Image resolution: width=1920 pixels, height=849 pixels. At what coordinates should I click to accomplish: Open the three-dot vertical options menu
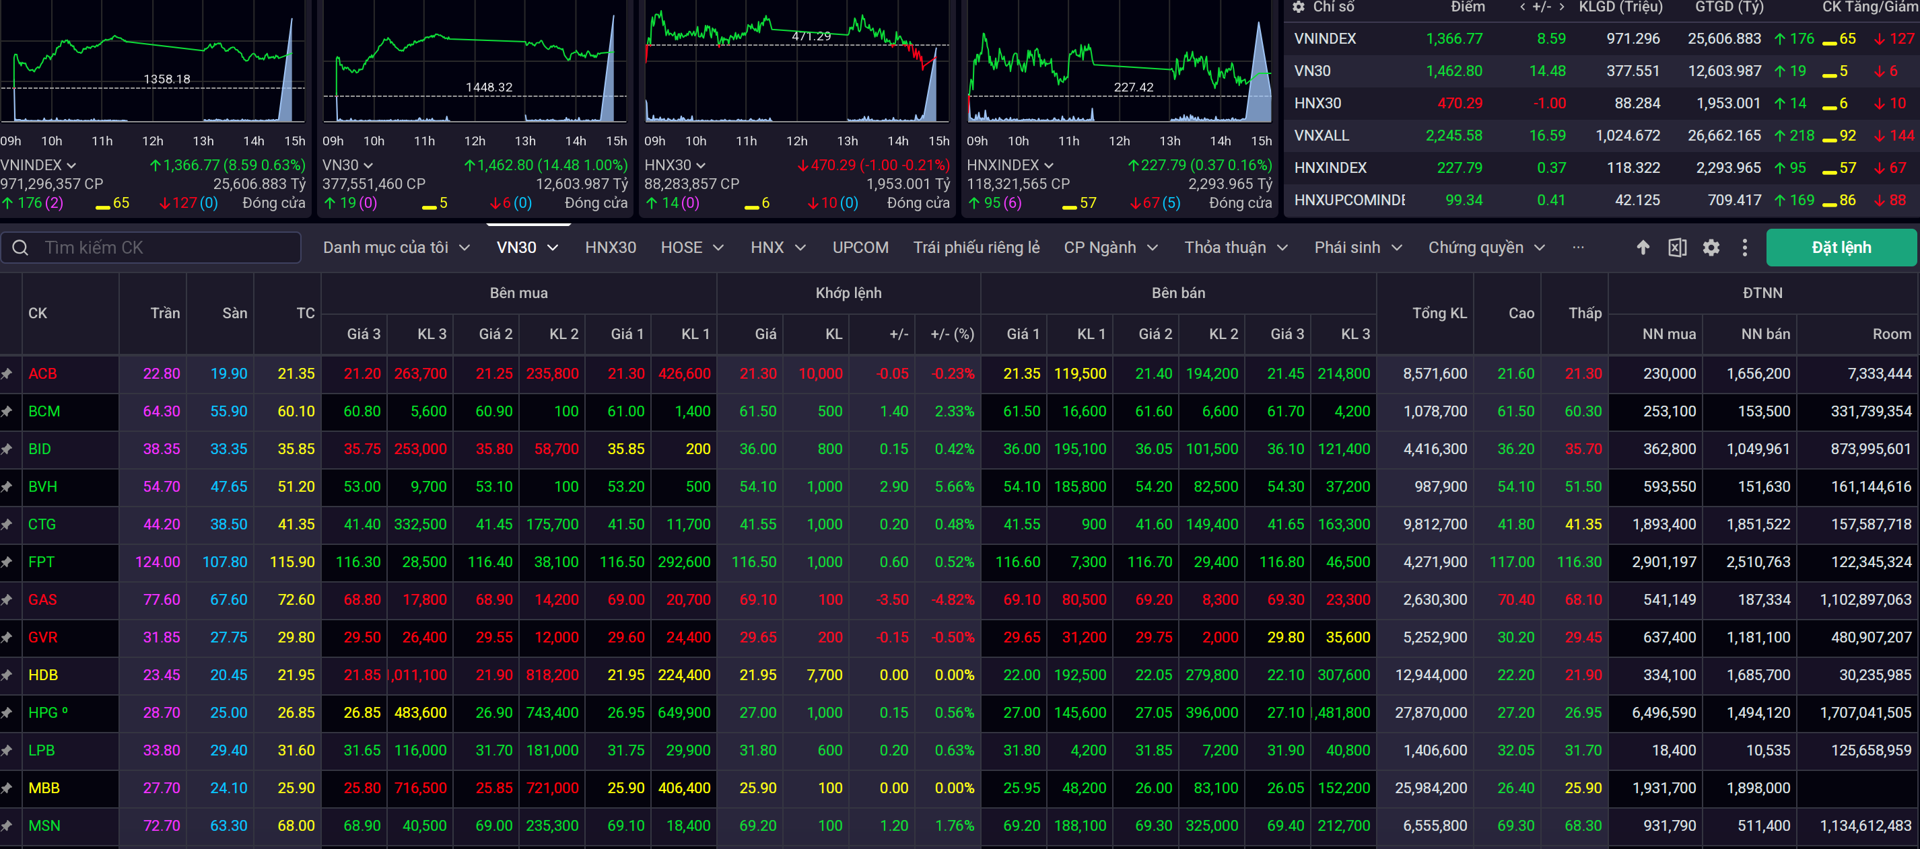pos(1745,247)
